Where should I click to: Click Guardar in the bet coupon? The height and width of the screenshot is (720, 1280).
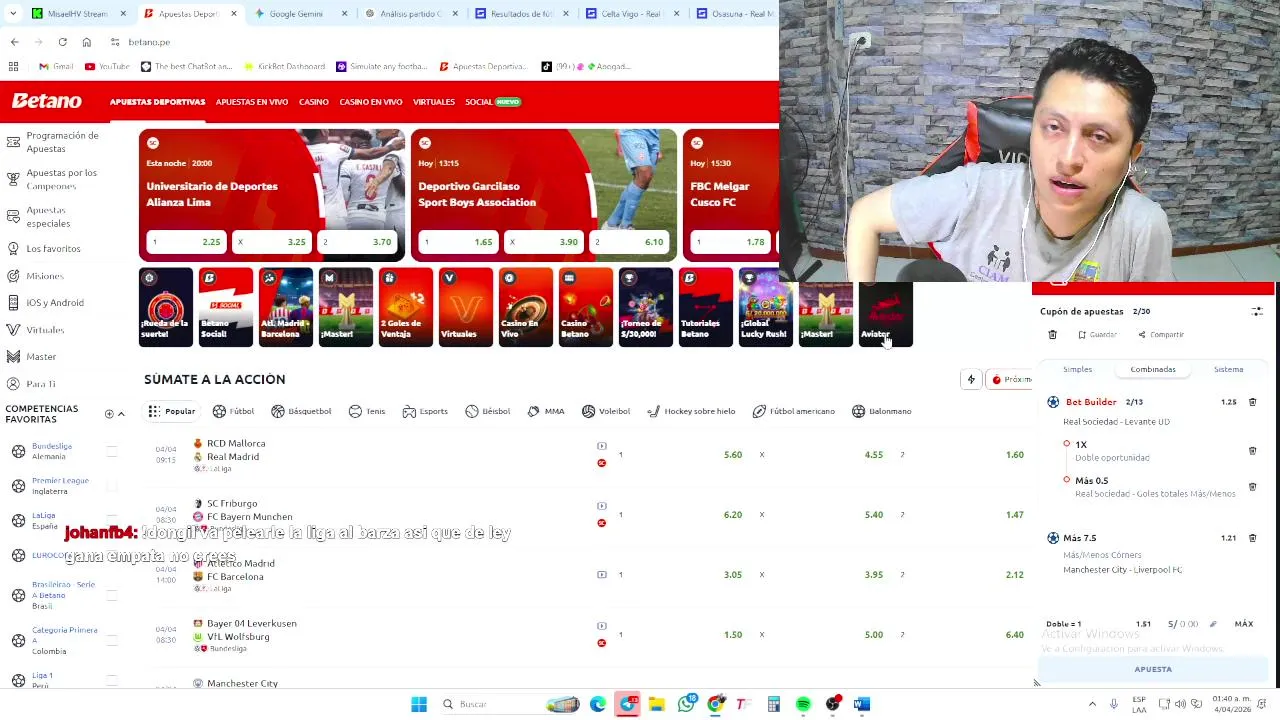[1097, 335]
